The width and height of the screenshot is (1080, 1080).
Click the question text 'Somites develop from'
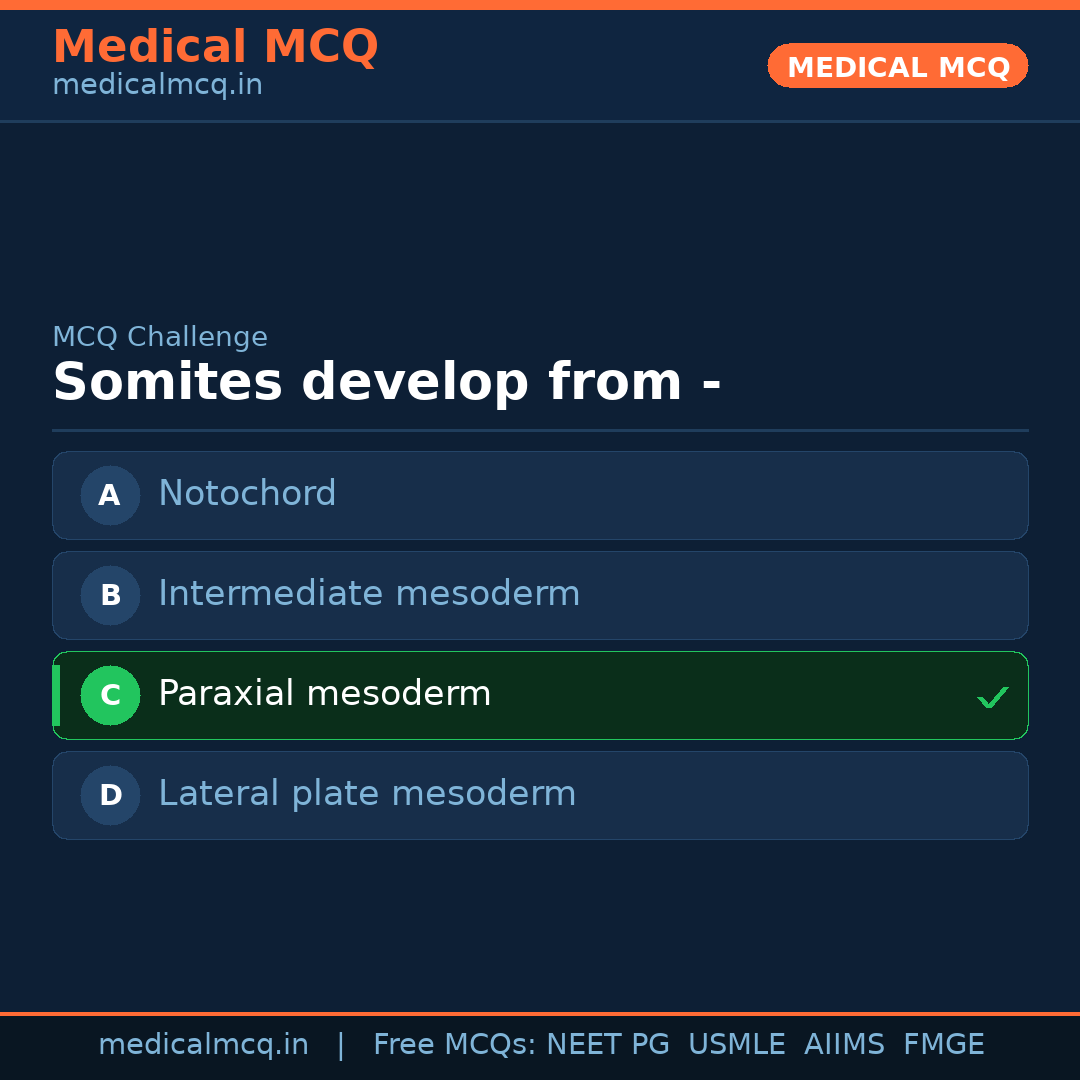coord(386,382)
